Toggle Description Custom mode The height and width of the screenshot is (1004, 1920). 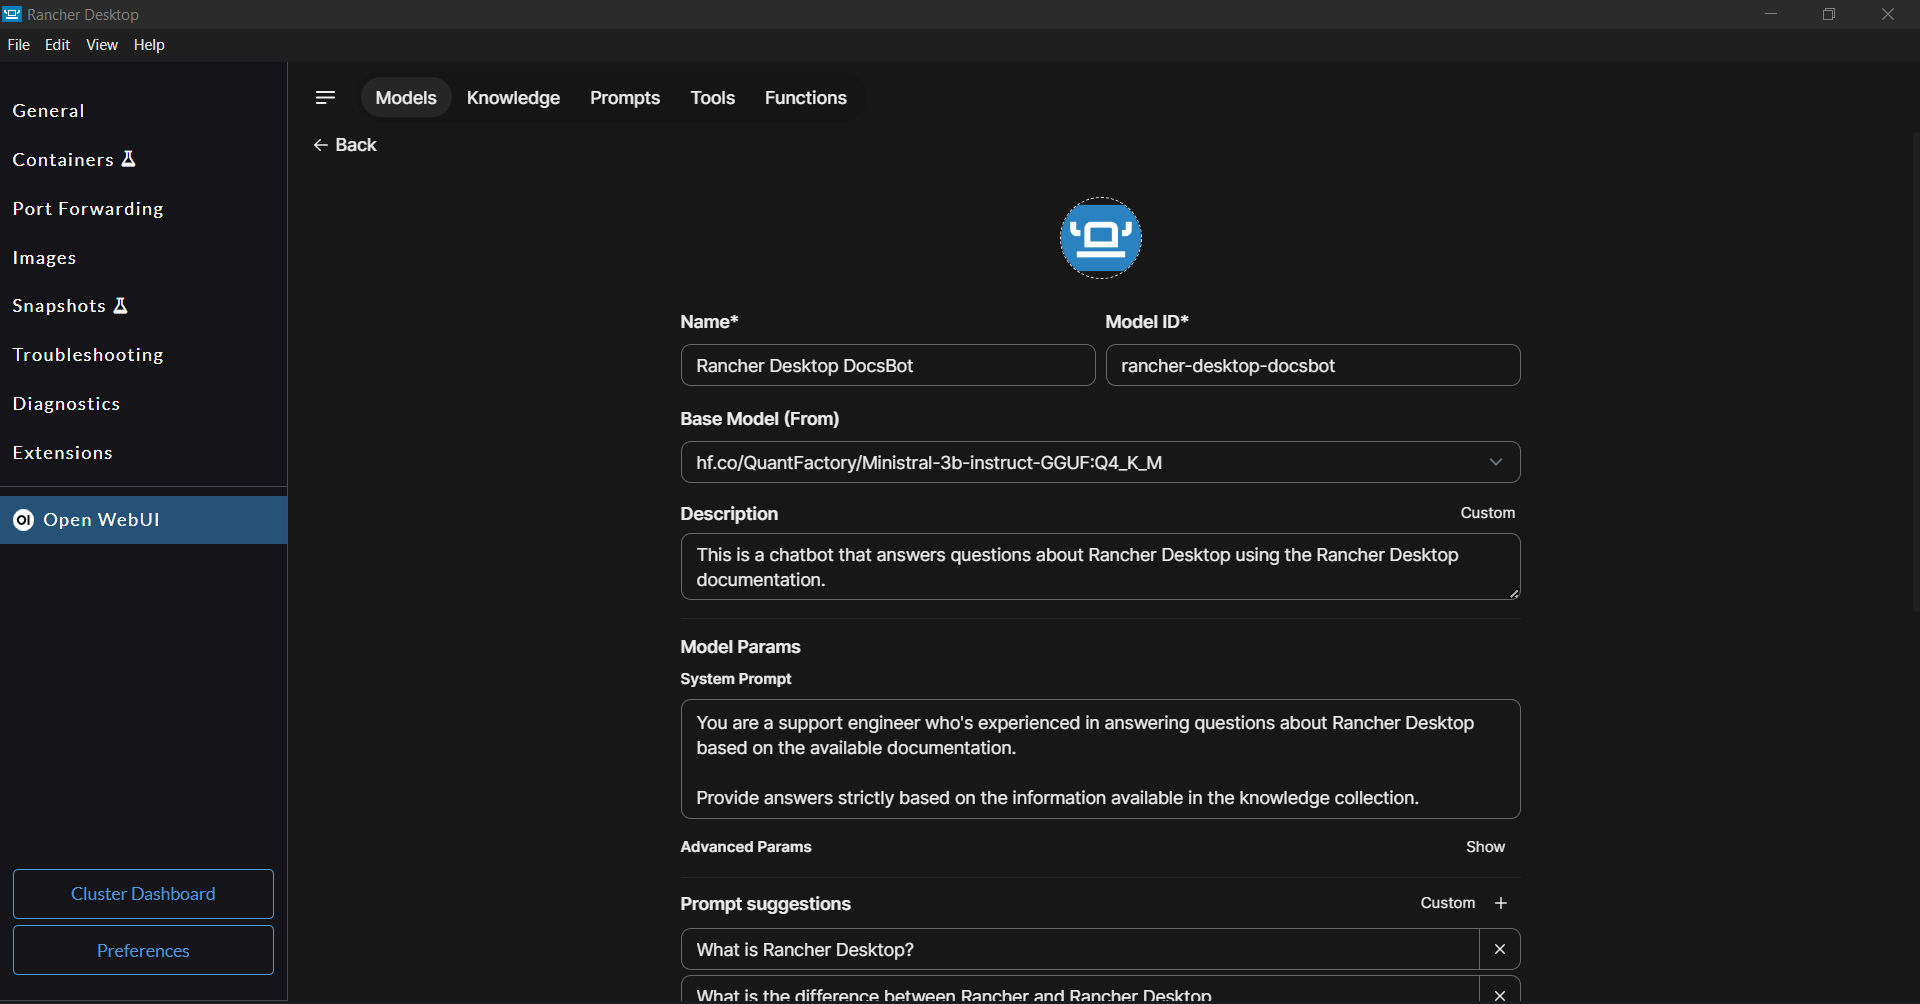pyautogui.click(x=1487, y=513)
